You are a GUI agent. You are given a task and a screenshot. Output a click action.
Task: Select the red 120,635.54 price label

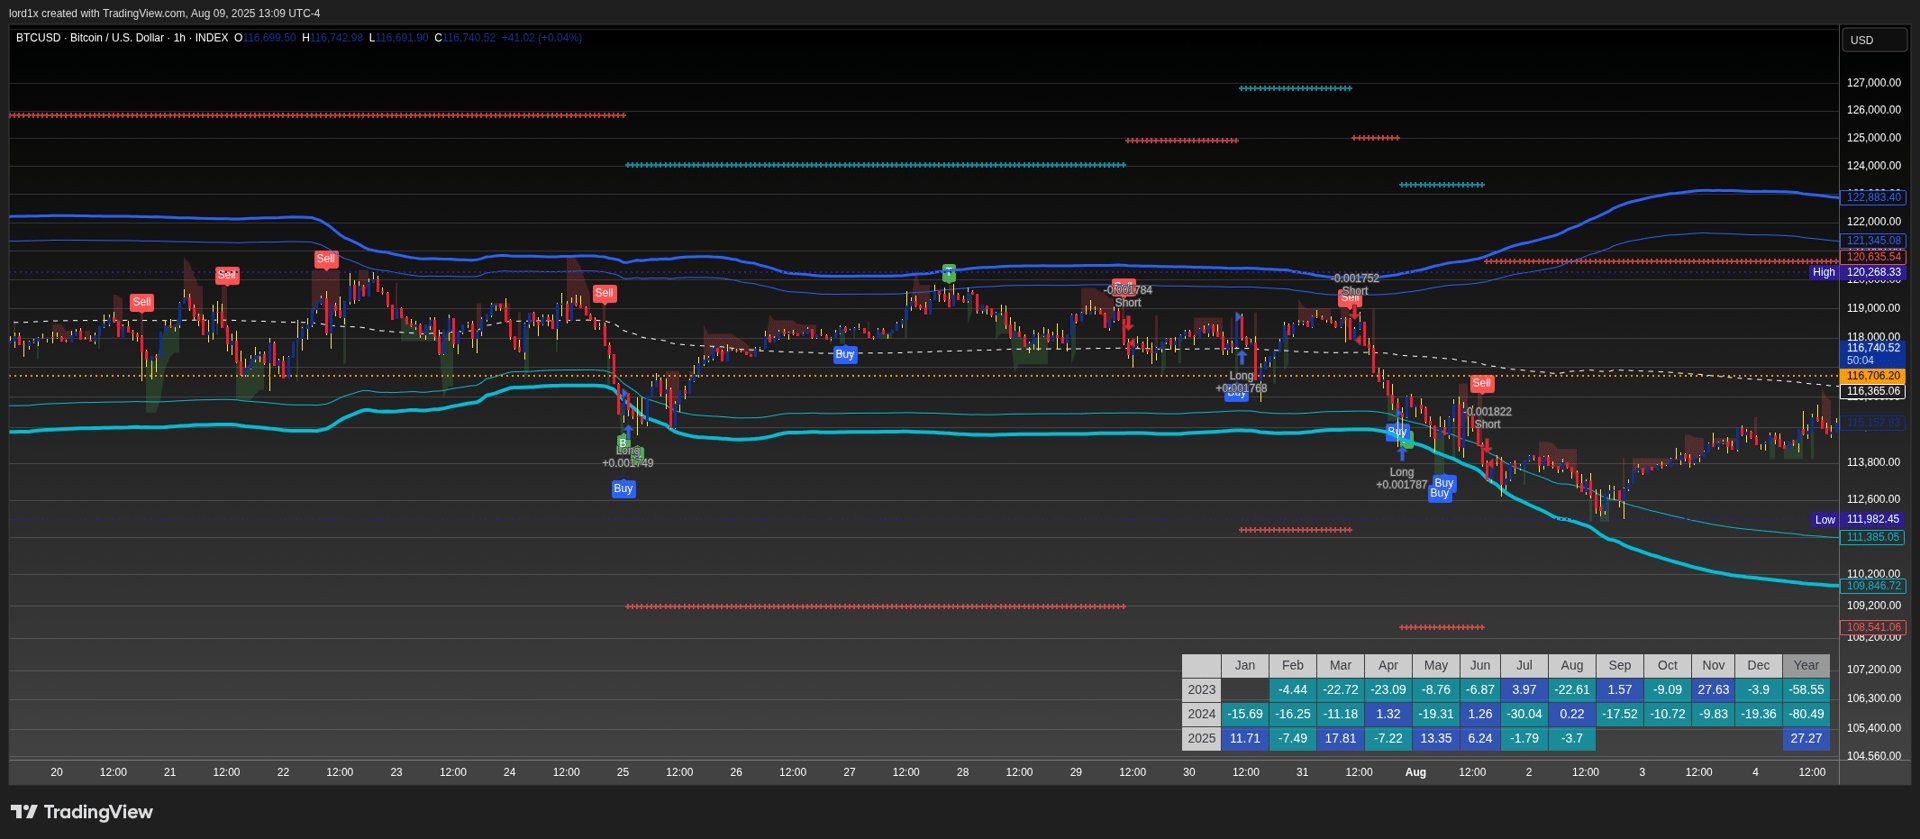[1873, 257]
